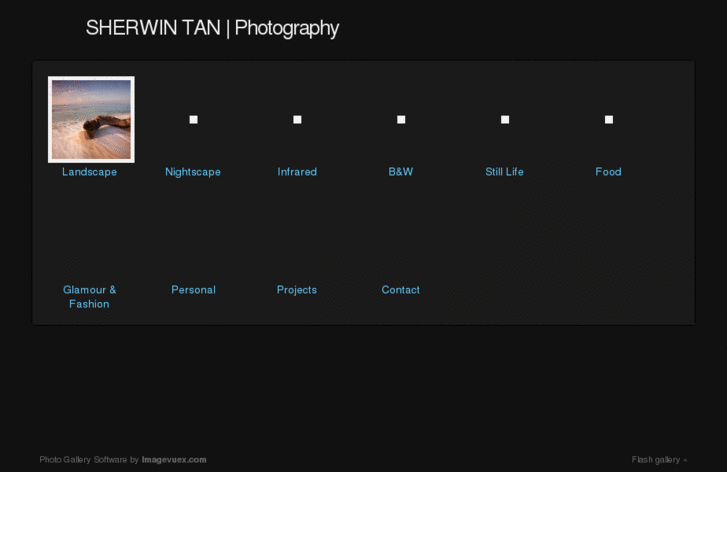Click the Food placeholder thumbnail square
The height and width of the screenshot is (545, 727).
(609, 120)
